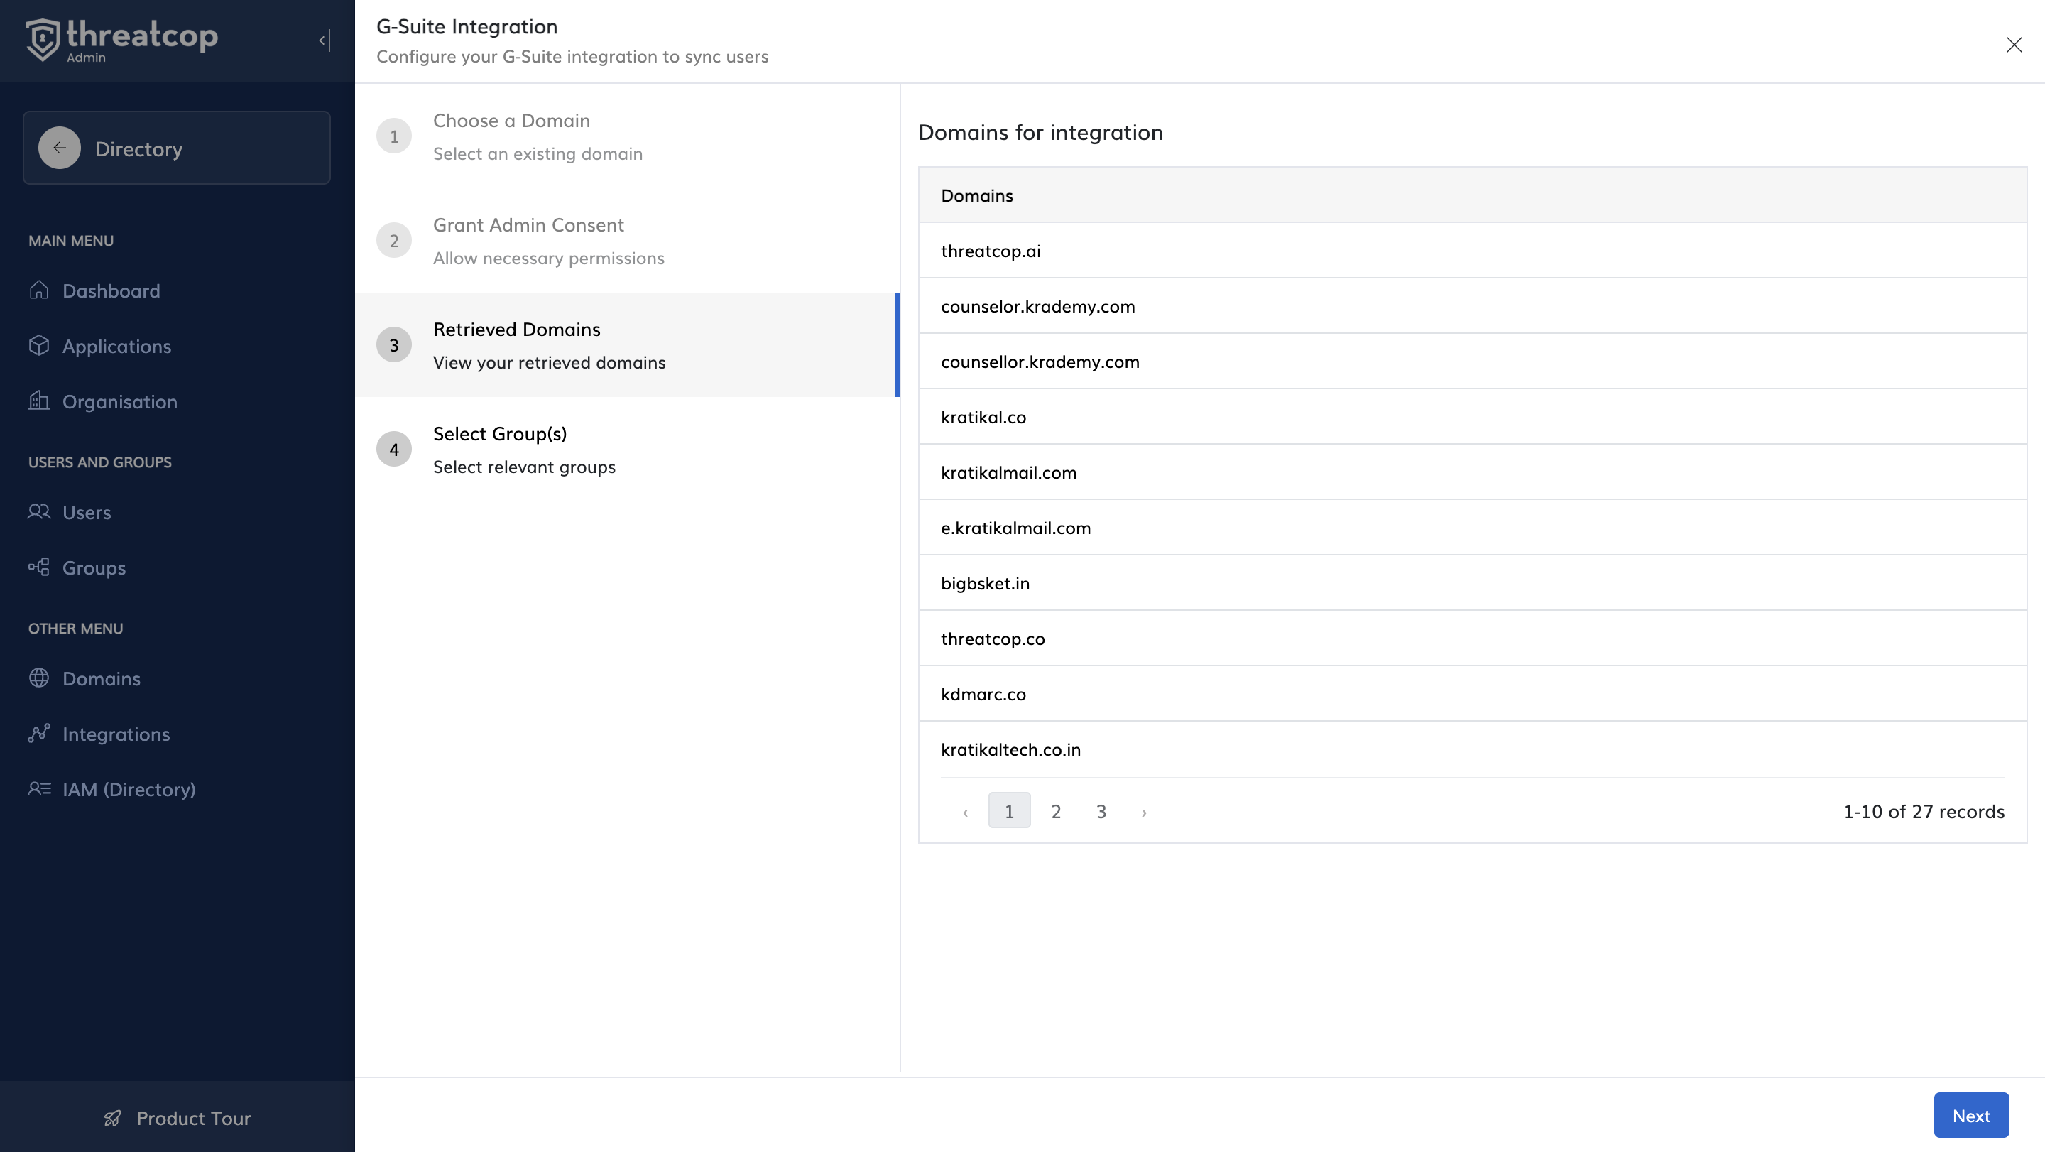
Task: Click the '1-10 of 27 records' text
Action: coord(1924,811)
